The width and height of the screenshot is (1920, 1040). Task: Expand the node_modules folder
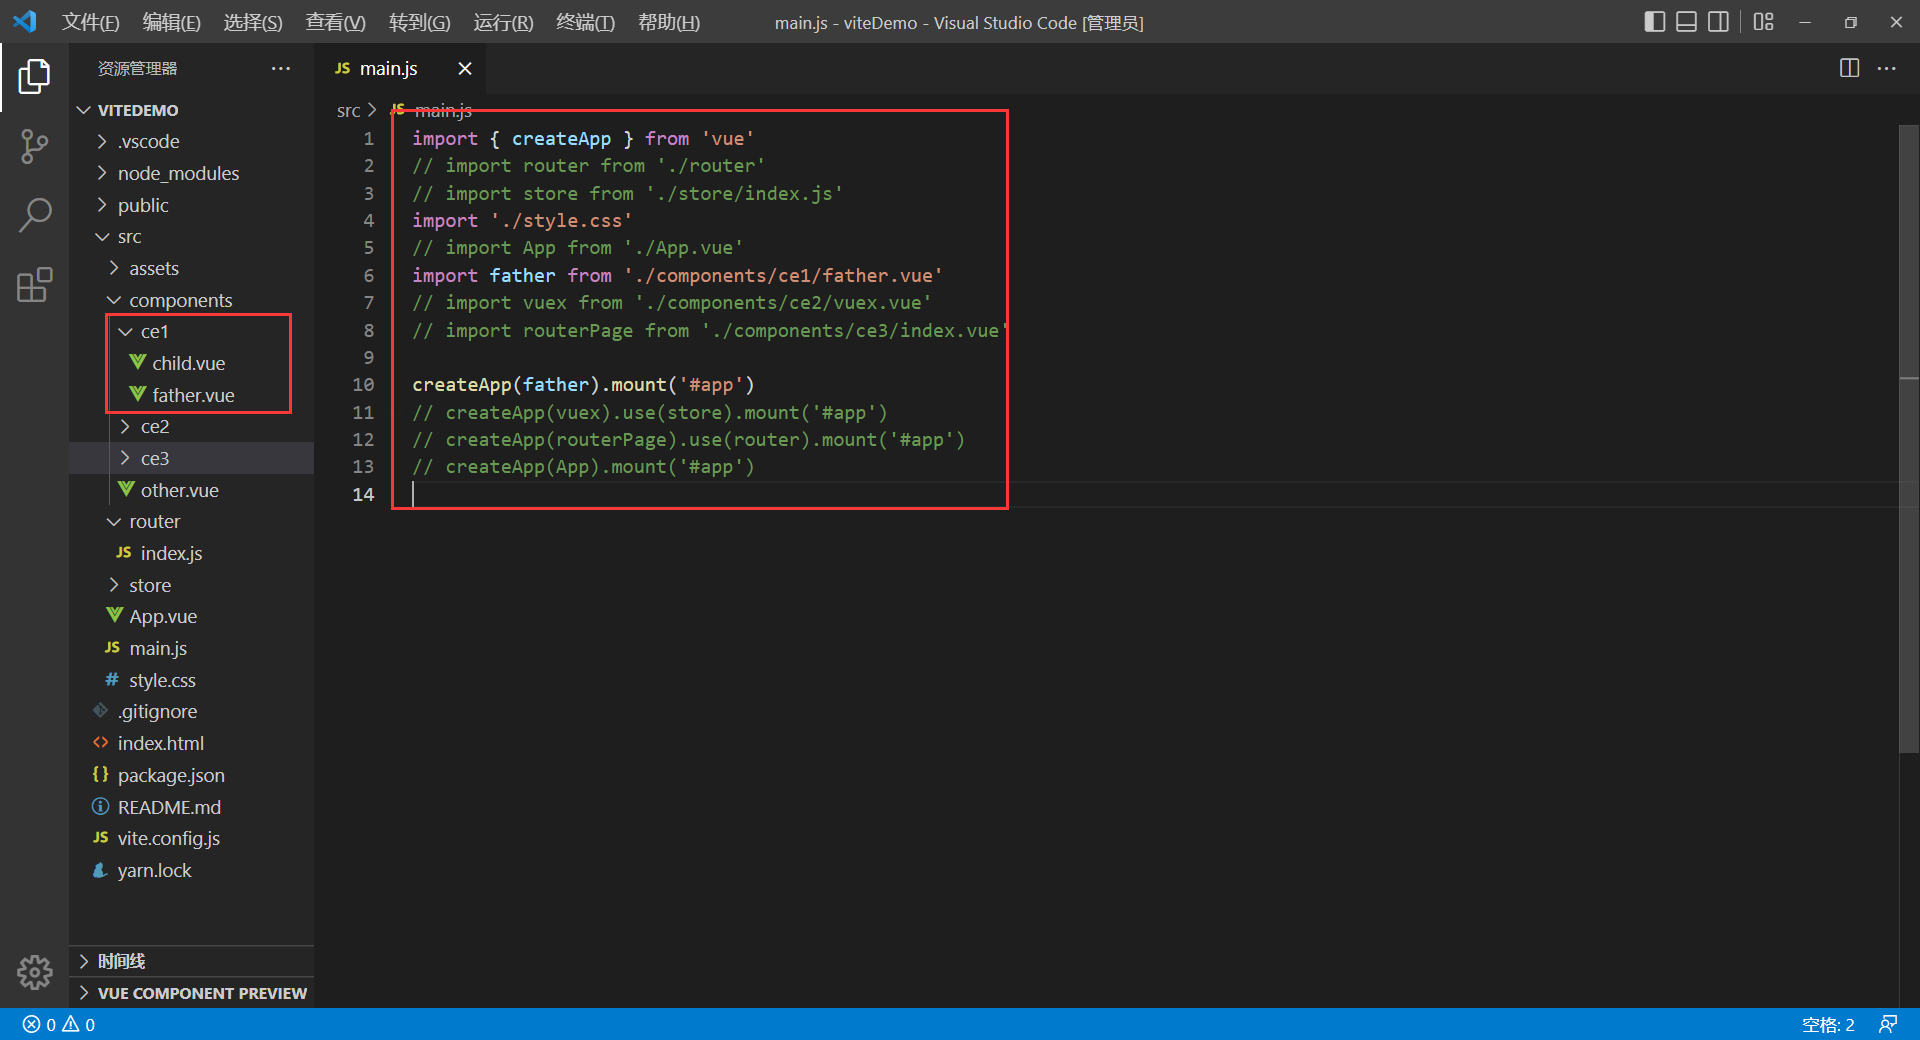(191, 173)
